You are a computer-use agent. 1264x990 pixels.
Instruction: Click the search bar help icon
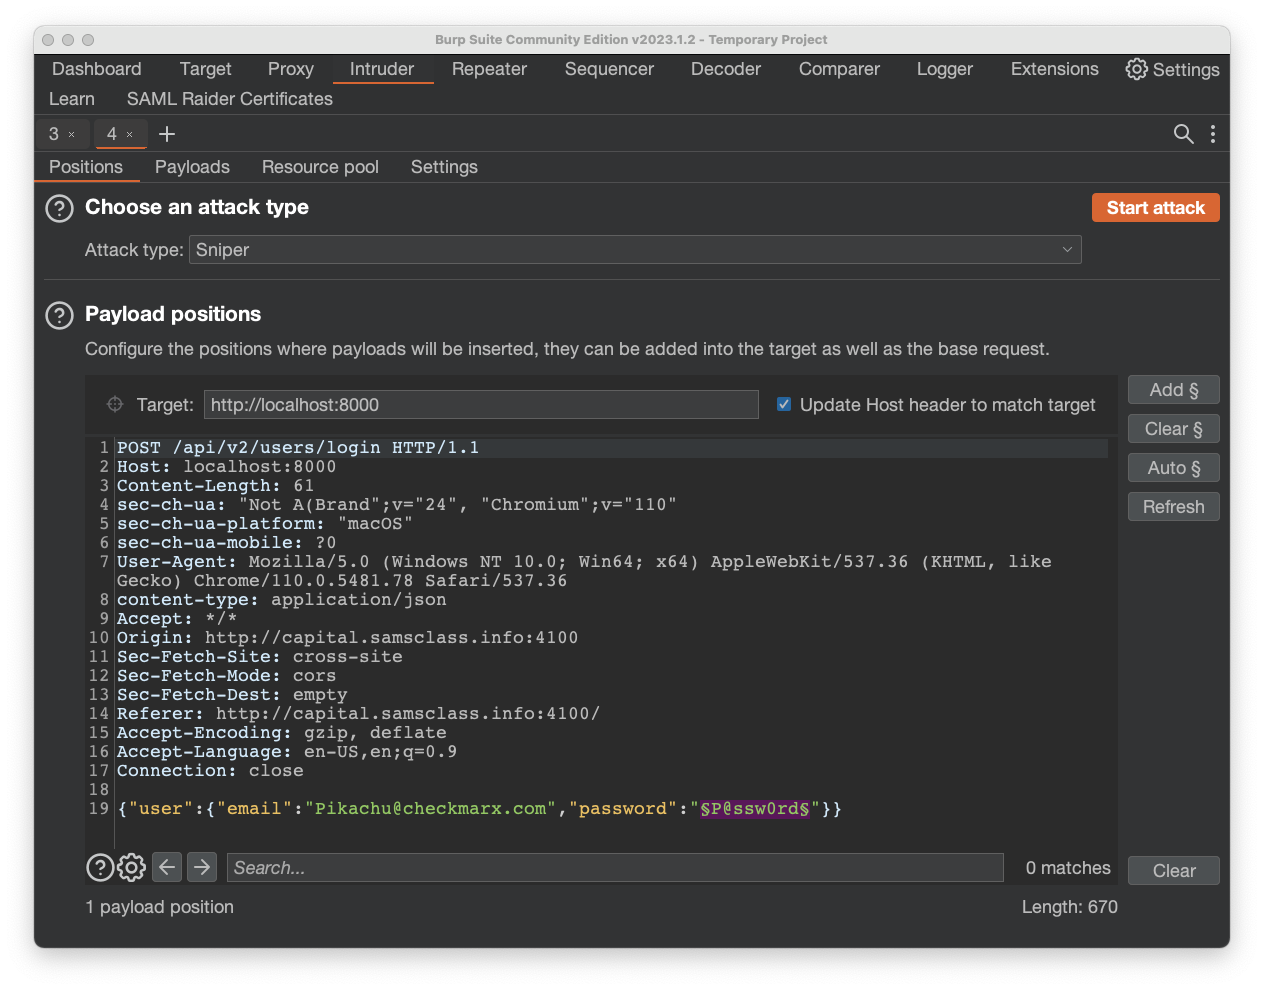[99, 867]
